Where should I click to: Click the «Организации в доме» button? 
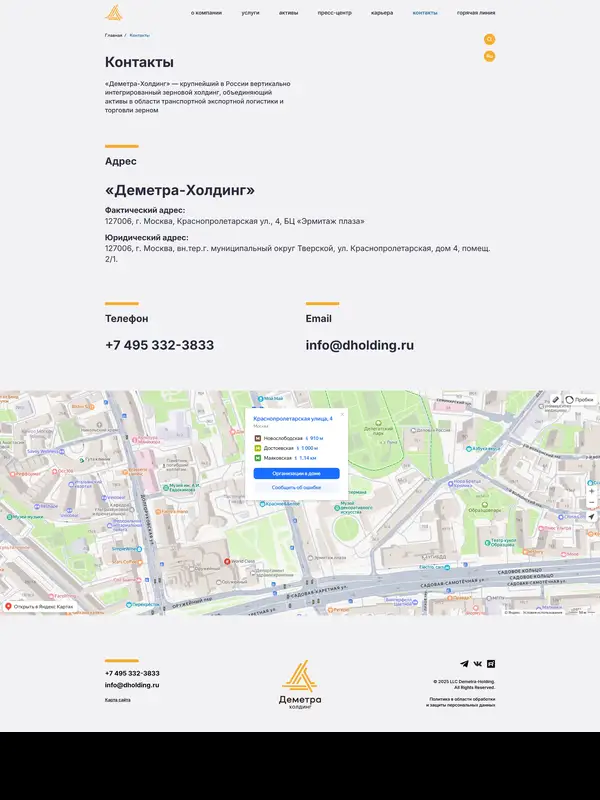296,473
